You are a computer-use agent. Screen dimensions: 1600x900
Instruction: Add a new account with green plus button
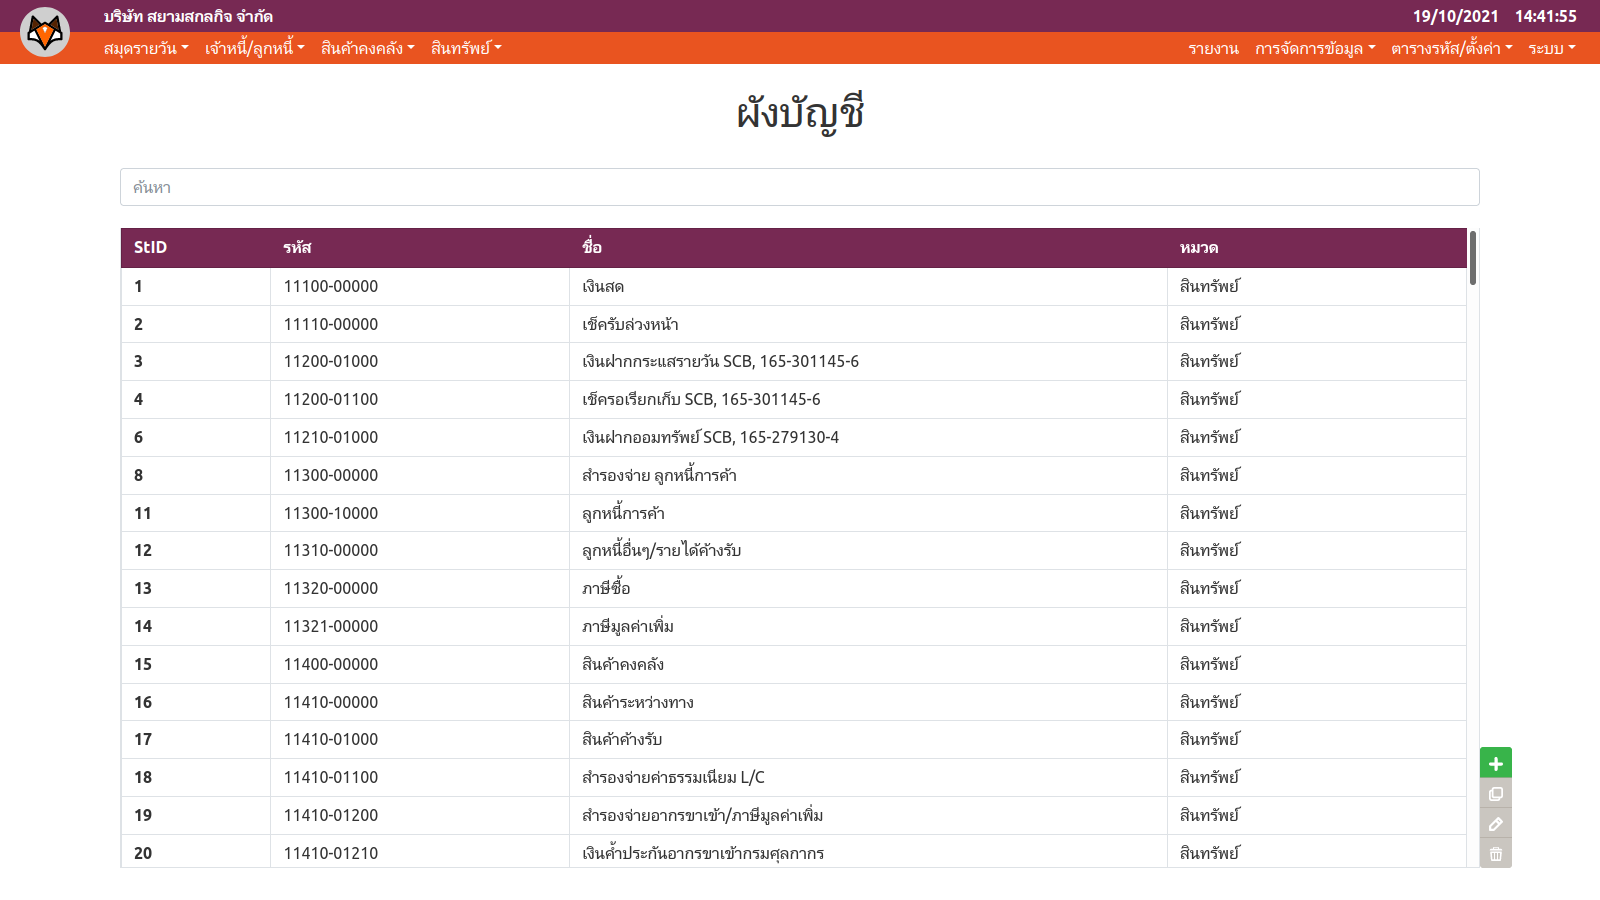1496,764
